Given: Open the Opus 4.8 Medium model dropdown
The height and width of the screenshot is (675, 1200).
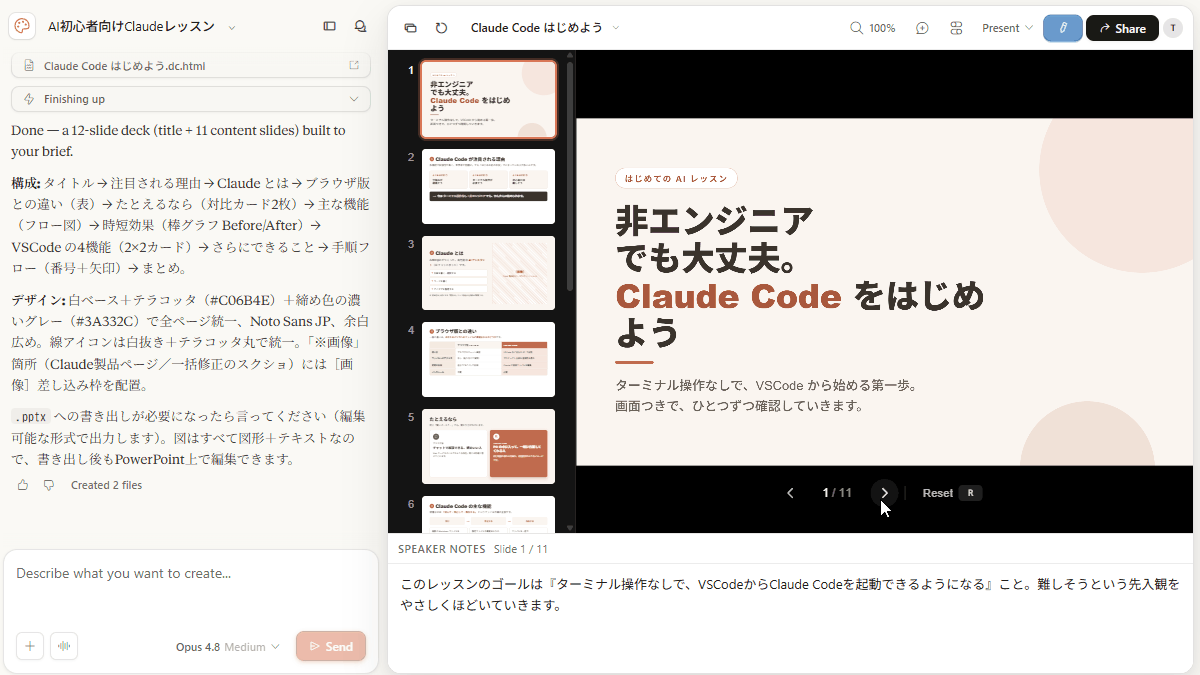Looking at the screenshot, I should [x=228, y=647].
